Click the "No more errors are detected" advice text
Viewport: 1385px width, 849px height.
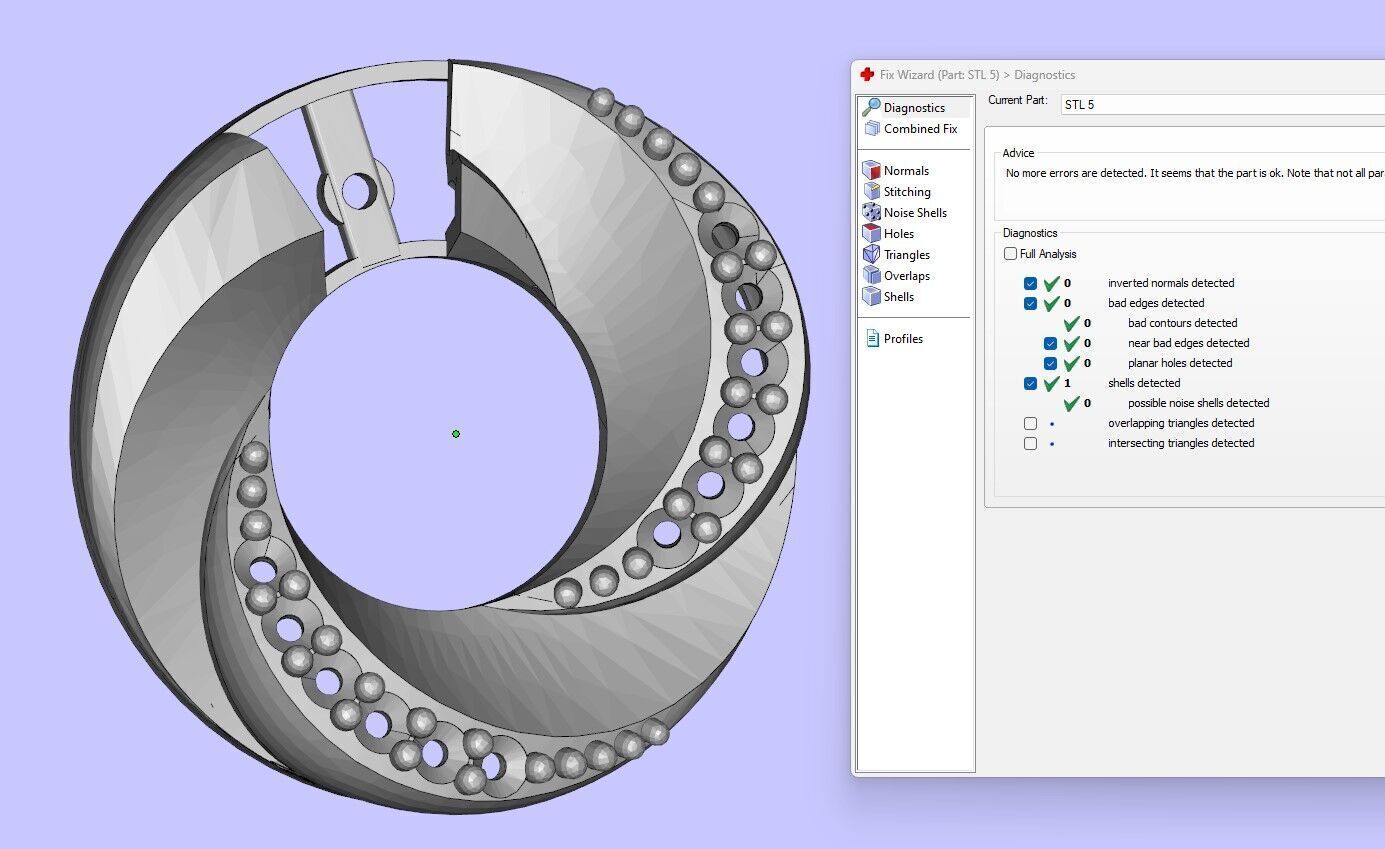click(1194, 173)
